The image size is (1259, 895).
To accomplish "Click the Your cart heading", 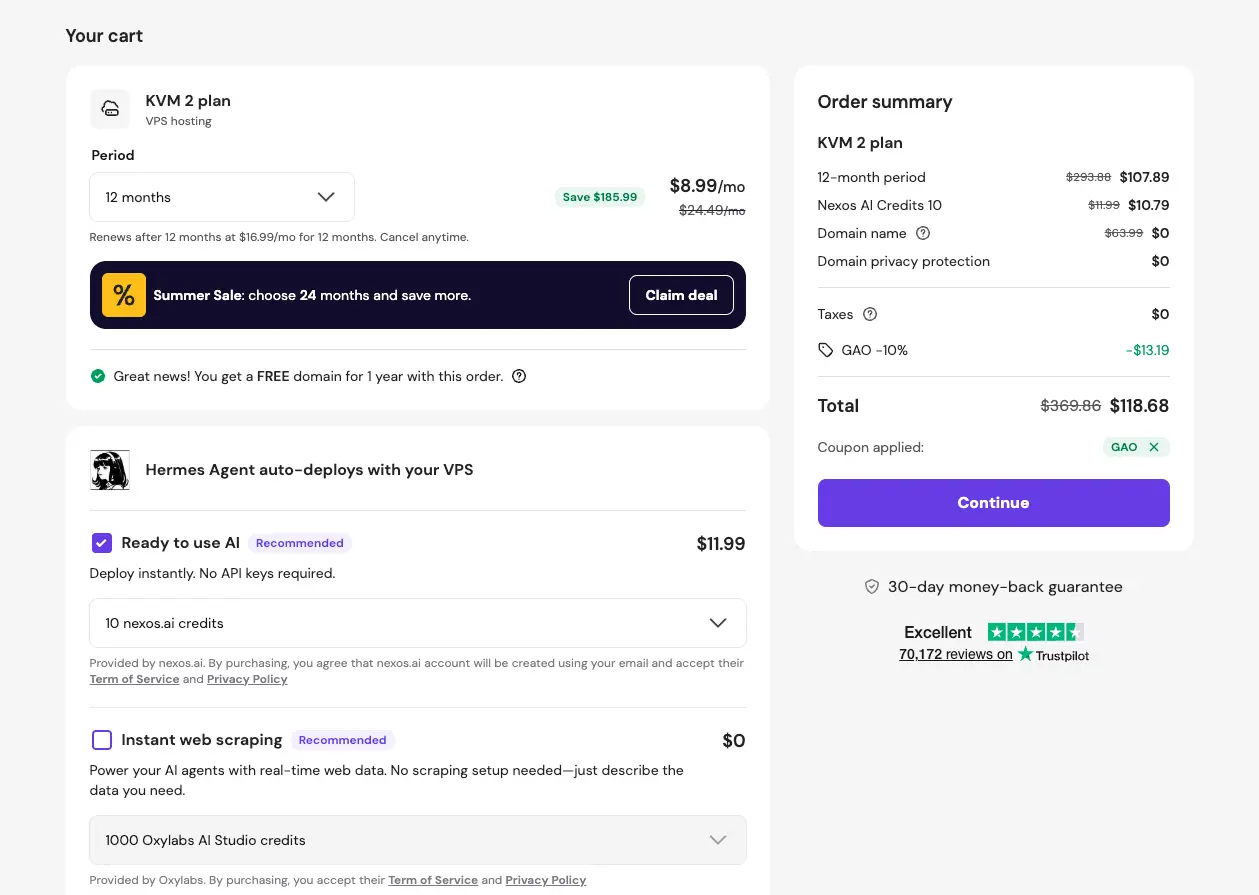I will pyautogui.click(x=104, y=36).
